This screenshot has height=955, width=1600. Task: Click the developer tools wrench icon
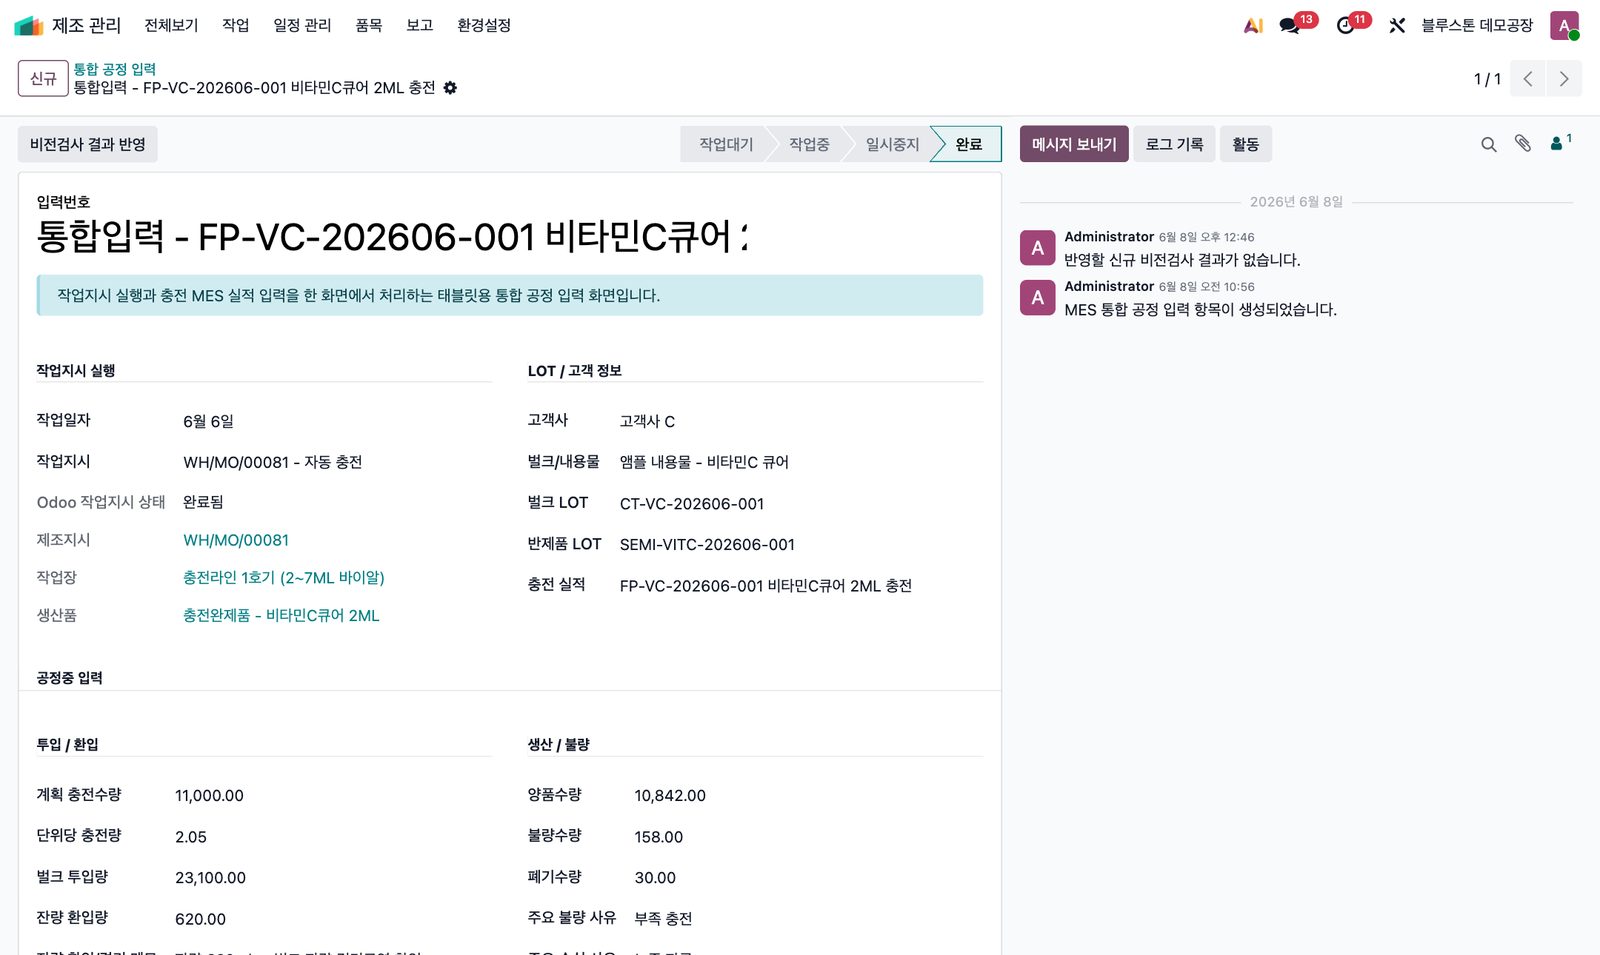click(1397, 26)
